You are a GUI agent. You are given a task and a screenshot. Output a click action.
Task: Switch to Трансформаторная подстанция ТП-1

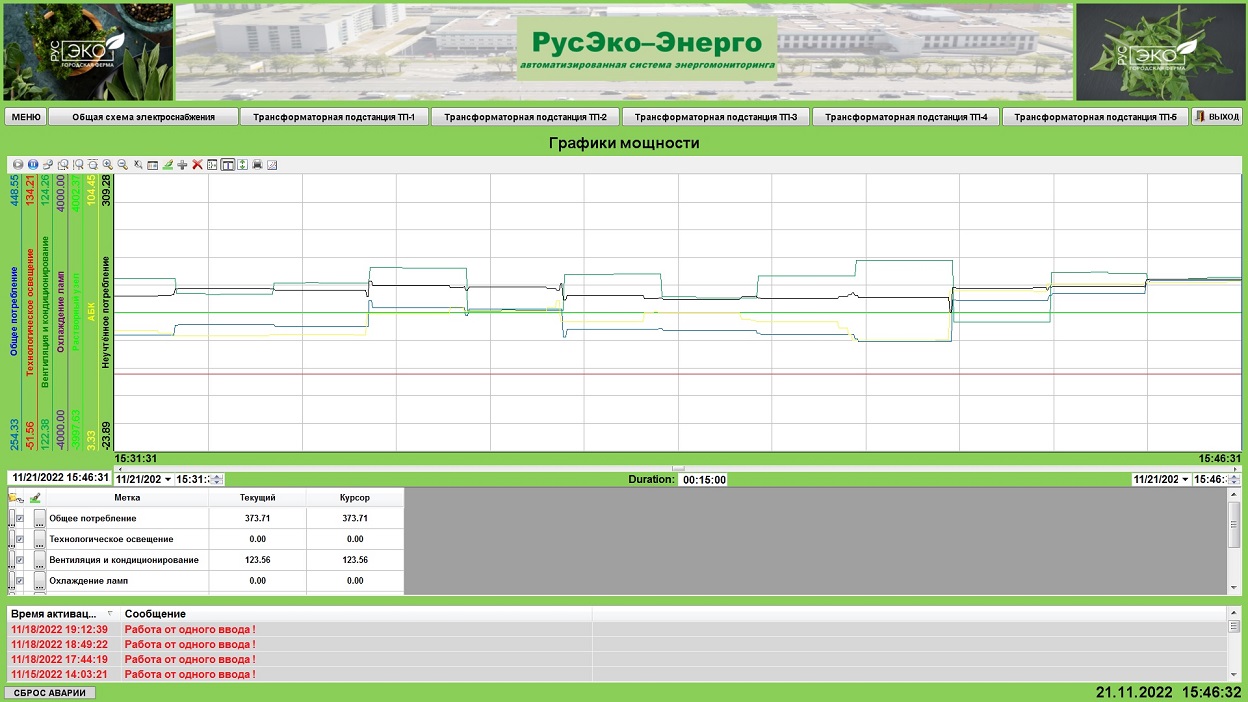(334, 117)
